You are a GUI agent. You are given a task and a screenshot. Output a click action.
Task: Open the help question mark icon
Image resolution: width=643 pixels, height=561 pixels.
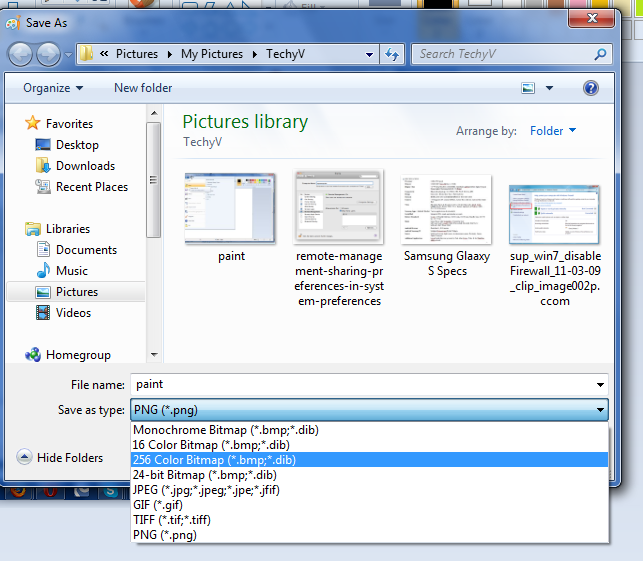pos(591,88)
